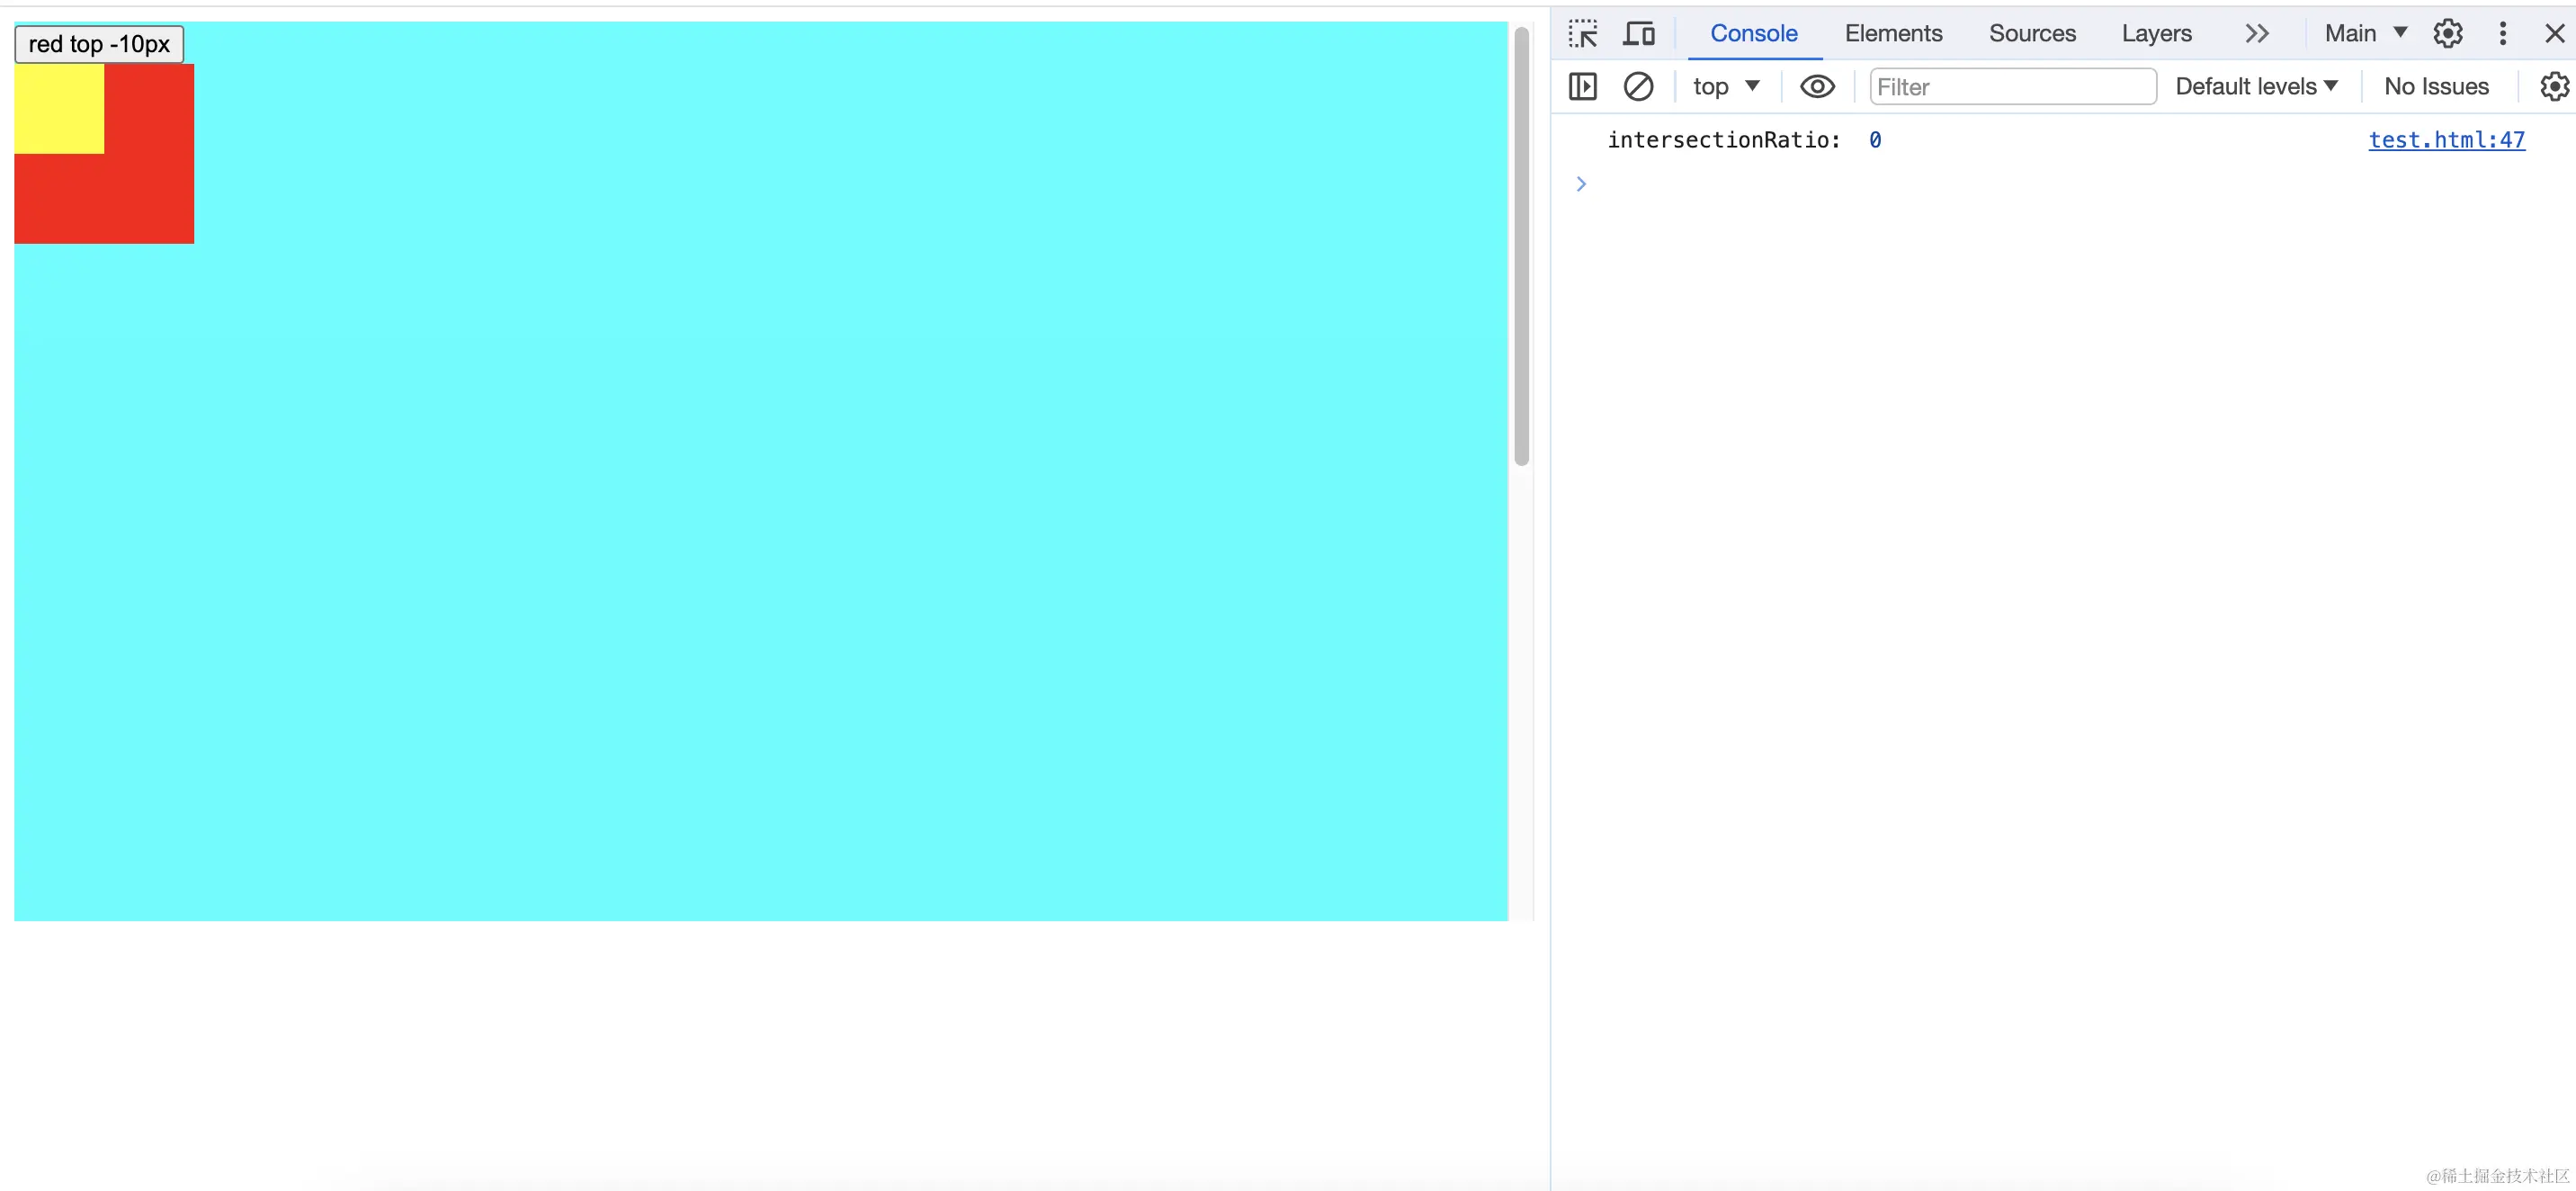The width and height of the screenshot is (2576, 1191).
Task: Open the Default levels dropdown
Action: 2256,87
